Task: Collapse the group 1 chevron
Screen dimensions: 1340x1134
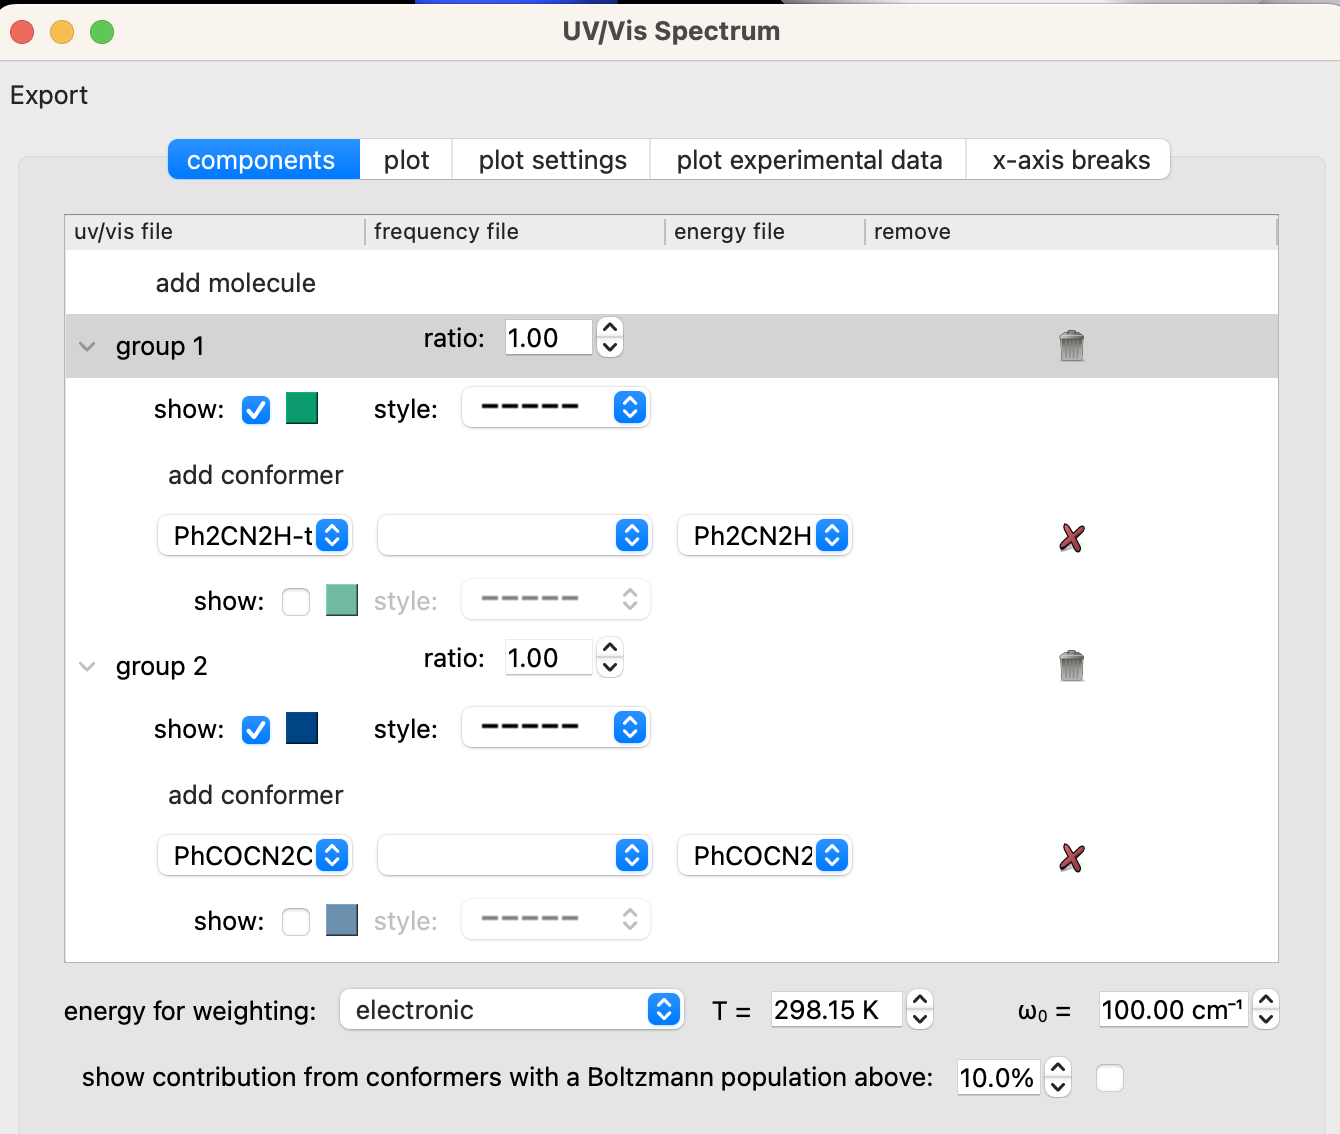Action: point(87,347)
